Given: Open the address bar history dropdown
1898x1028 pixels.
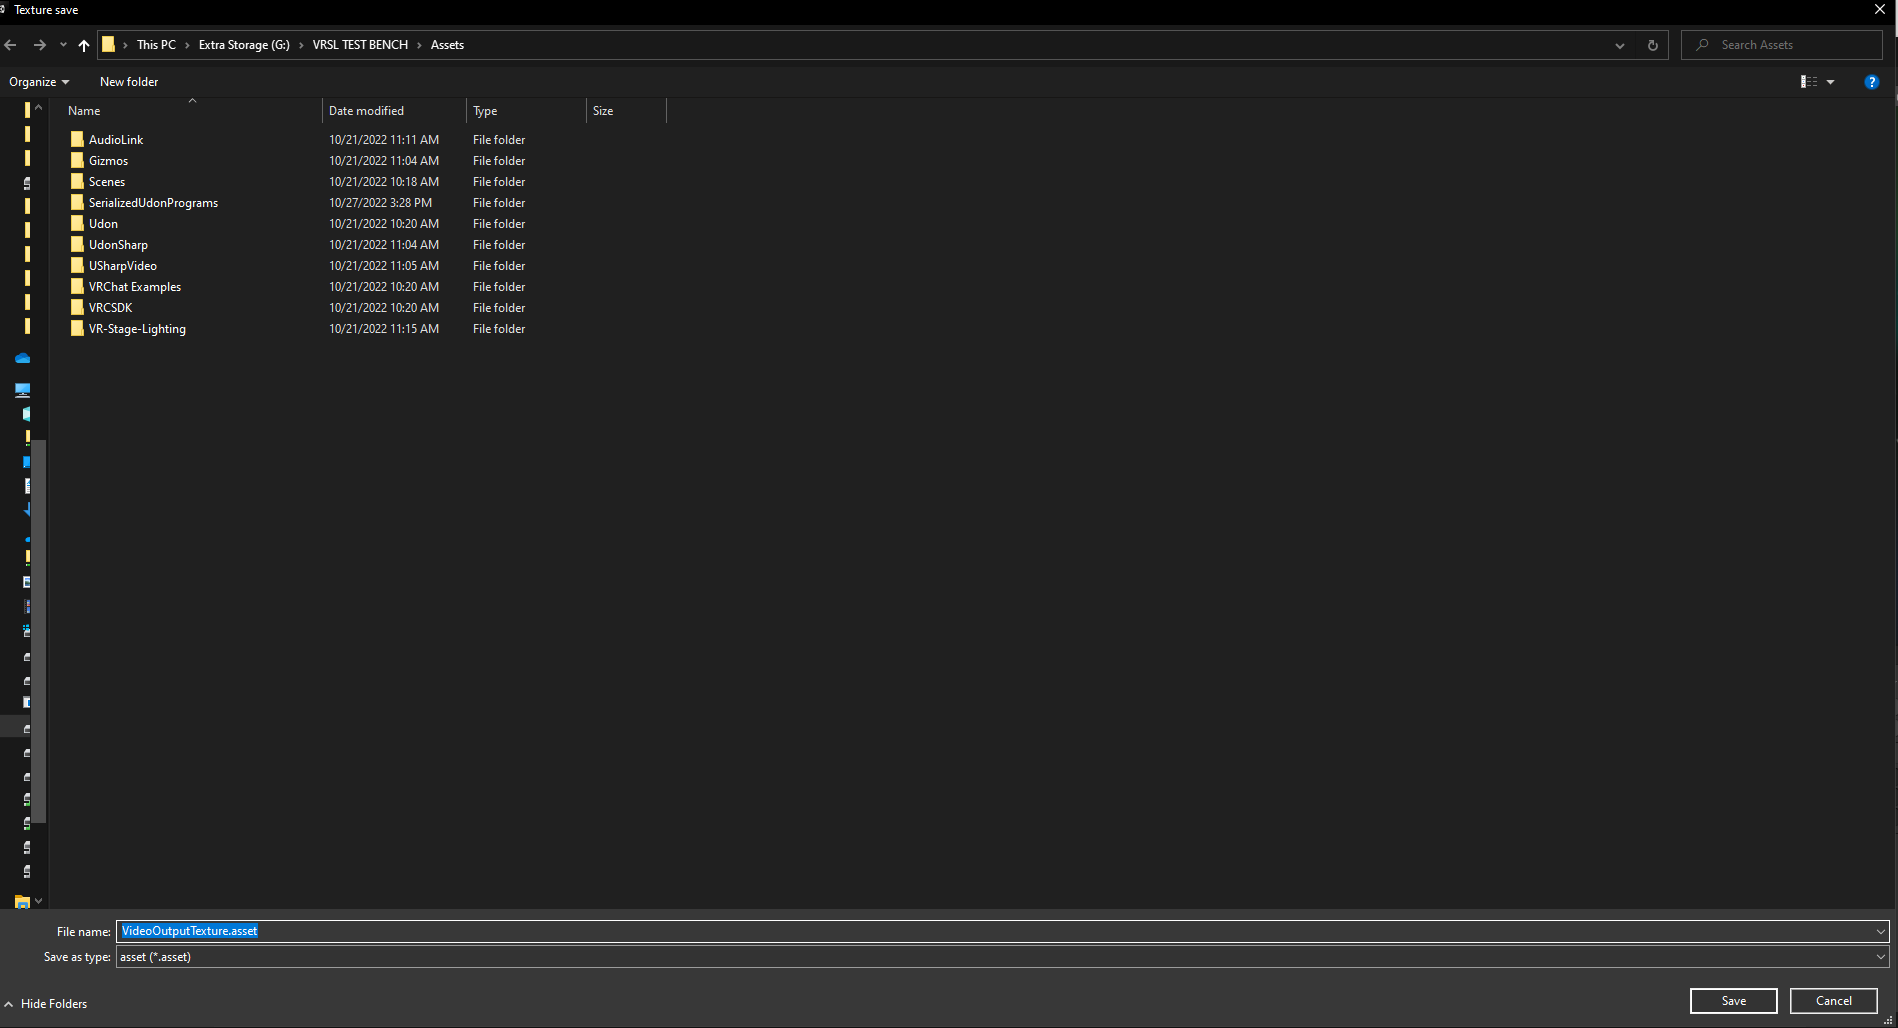Looking at the screenshot, I should (x=1620, y=45).
